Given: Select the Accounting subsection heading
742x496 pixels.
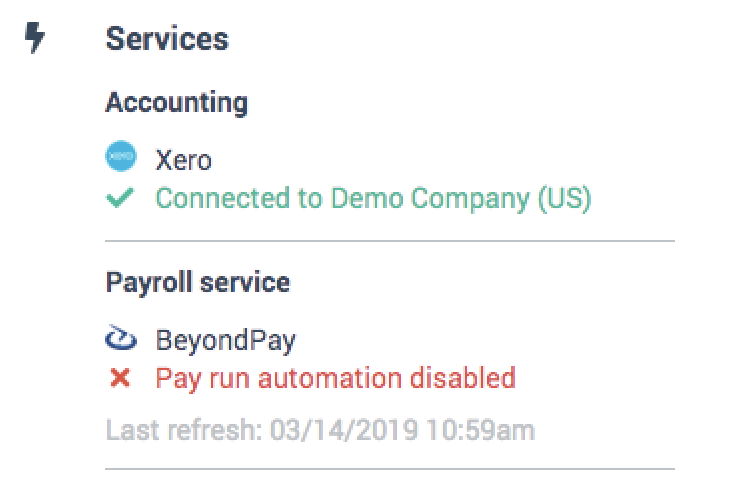Looking at the screenshot, I should 177,102.
